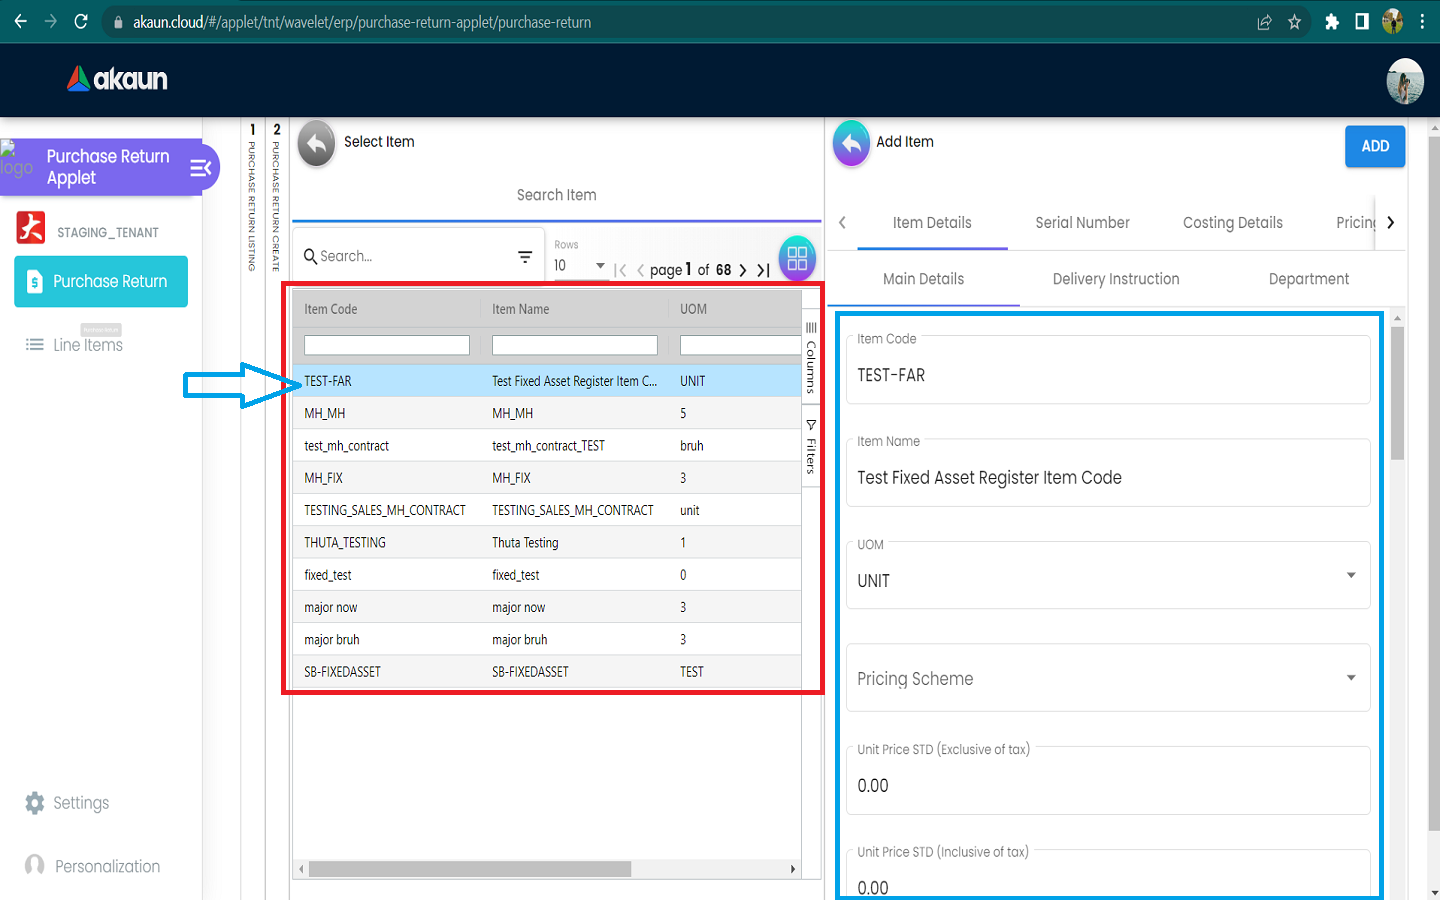Open the Pricing Scheme dropdown

1351,678
